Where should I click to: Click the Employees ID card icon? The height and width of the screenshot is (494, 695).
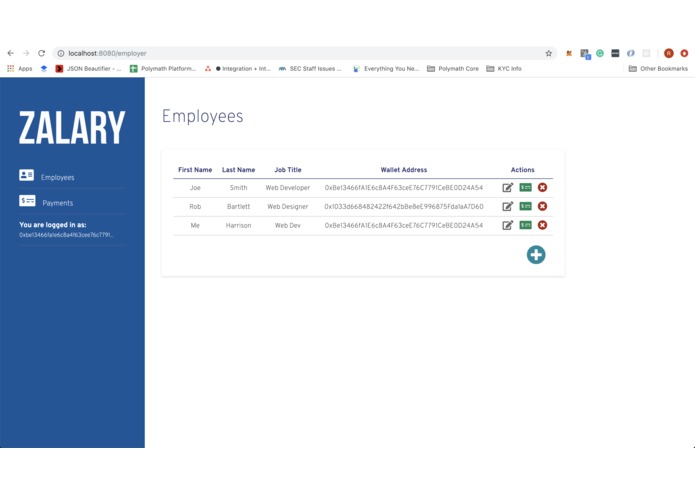[27, 175]
